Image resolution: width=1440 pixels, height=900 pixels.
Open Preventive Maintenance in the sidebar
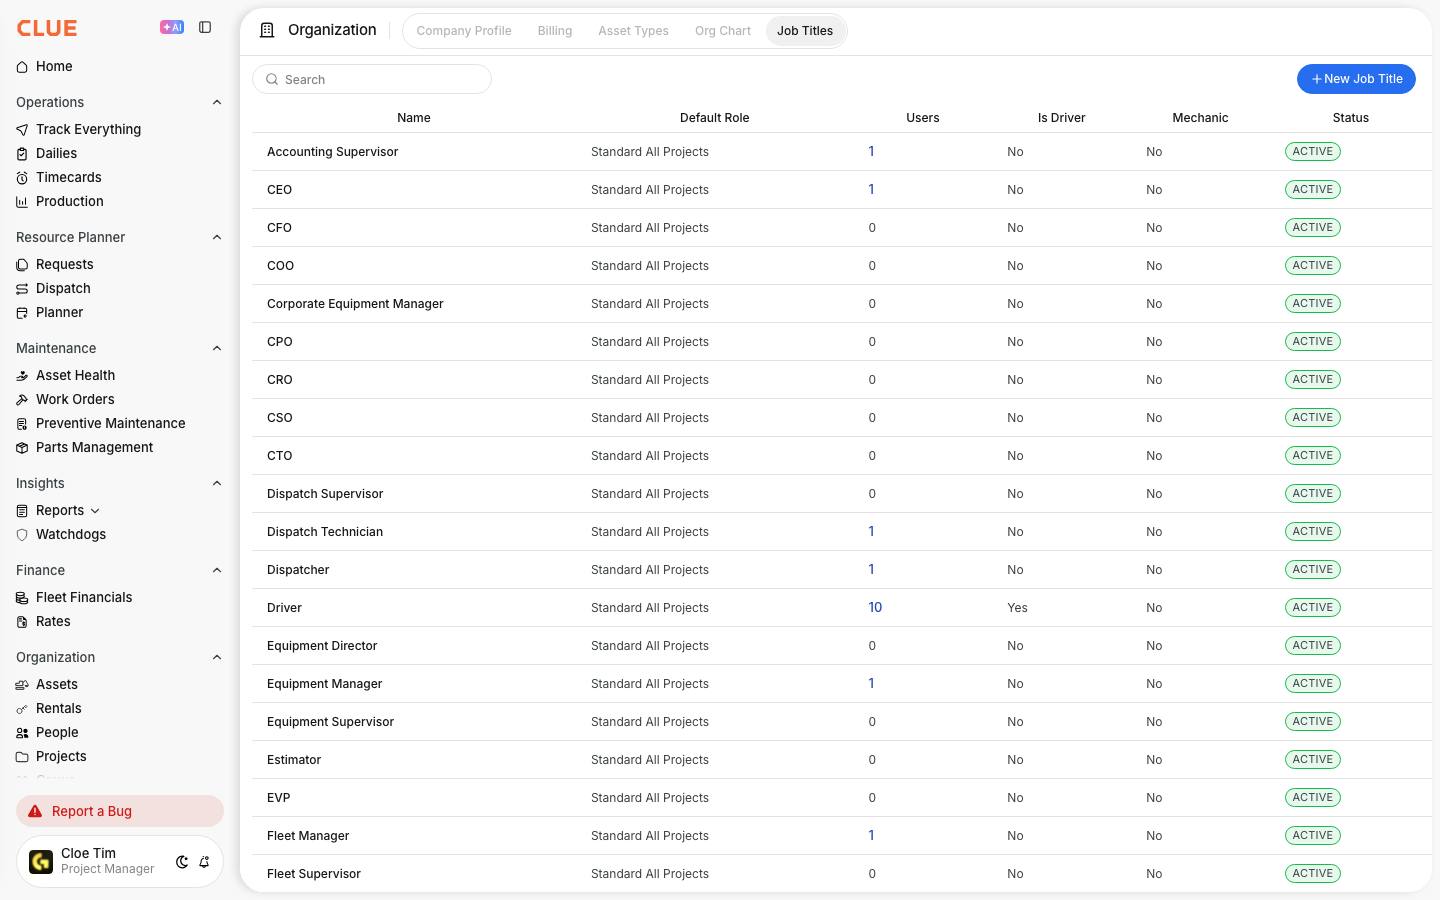(x=111, y=423)
